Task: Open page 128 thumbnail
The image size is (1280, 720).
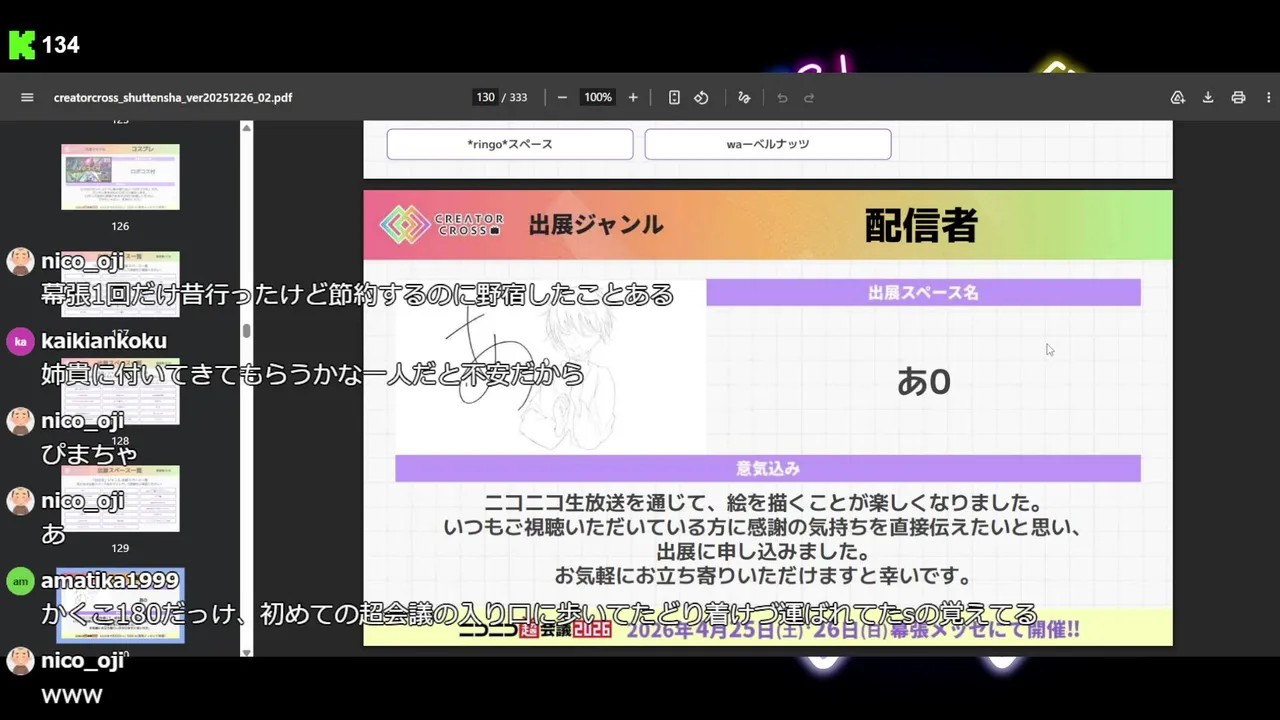Action: (x=120, y=392)
